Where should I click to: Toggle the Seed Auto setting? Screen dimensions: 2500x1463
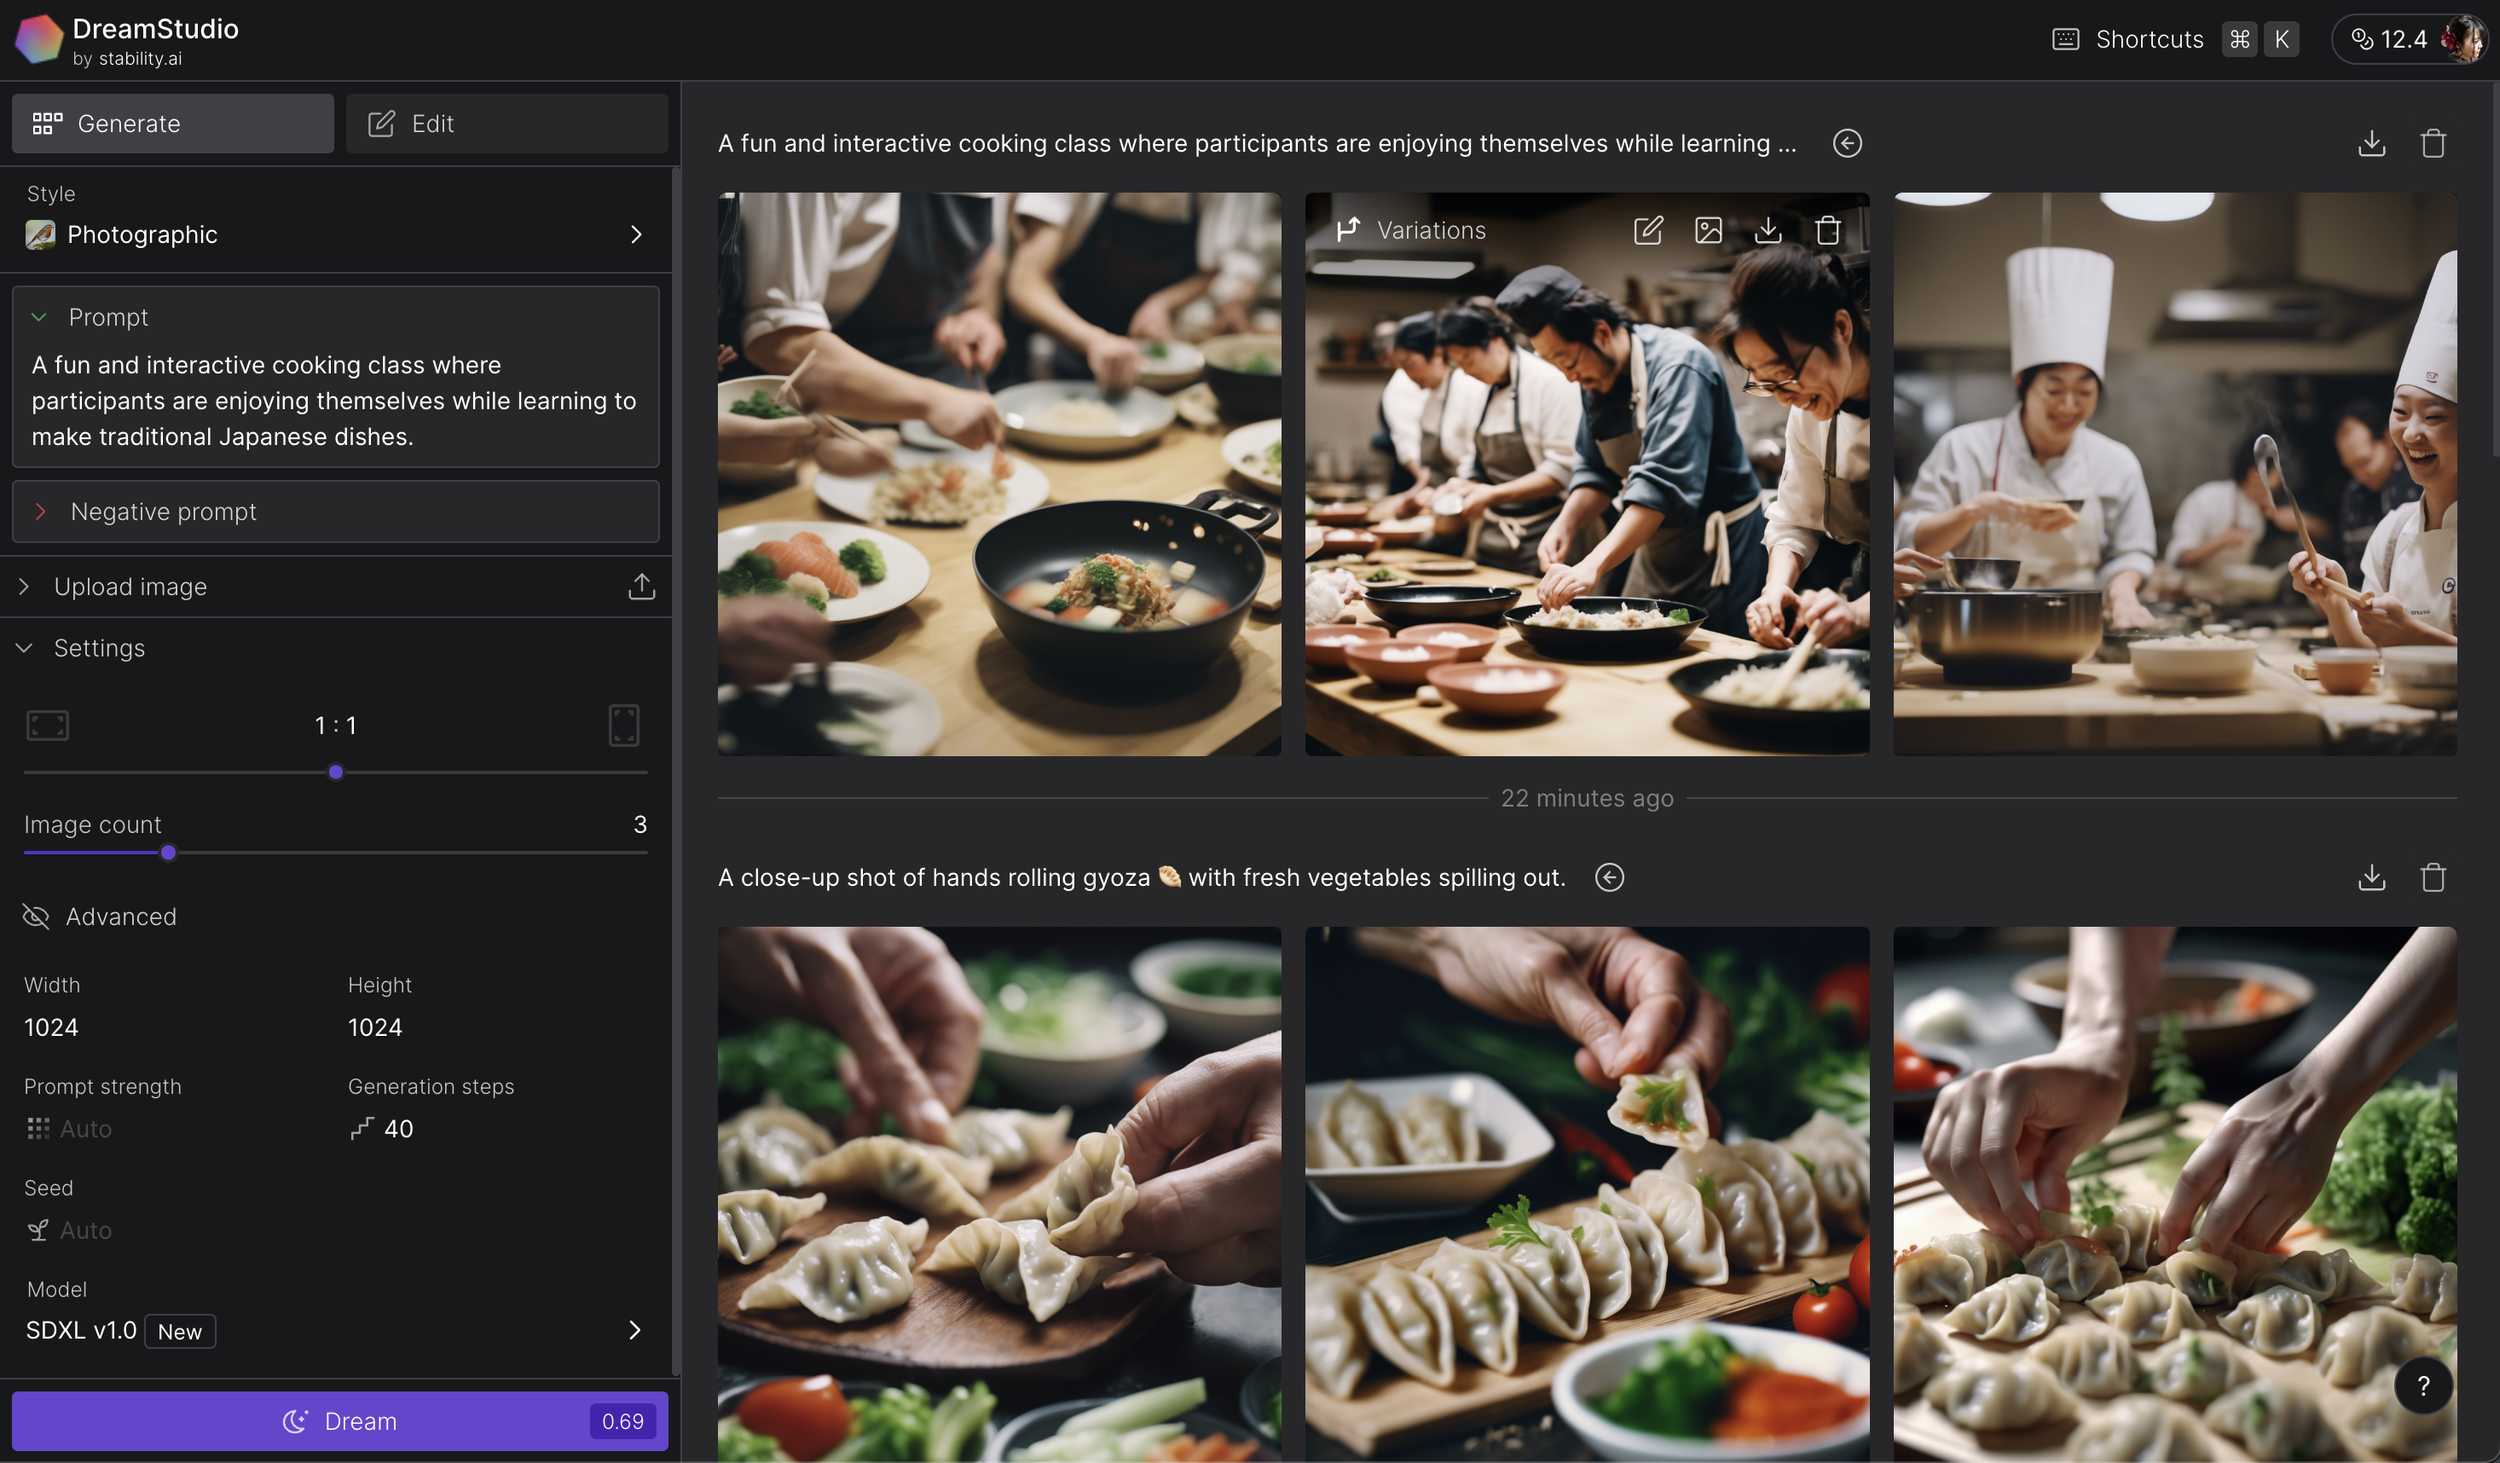(68, 1230)
